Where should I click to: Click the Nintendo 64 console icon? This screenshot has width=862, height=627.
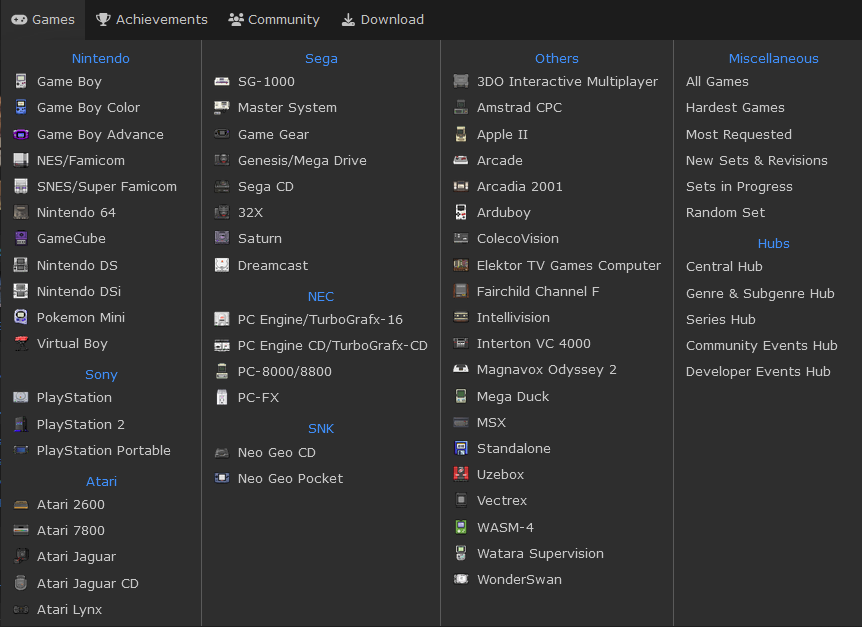tap(21, 212)
